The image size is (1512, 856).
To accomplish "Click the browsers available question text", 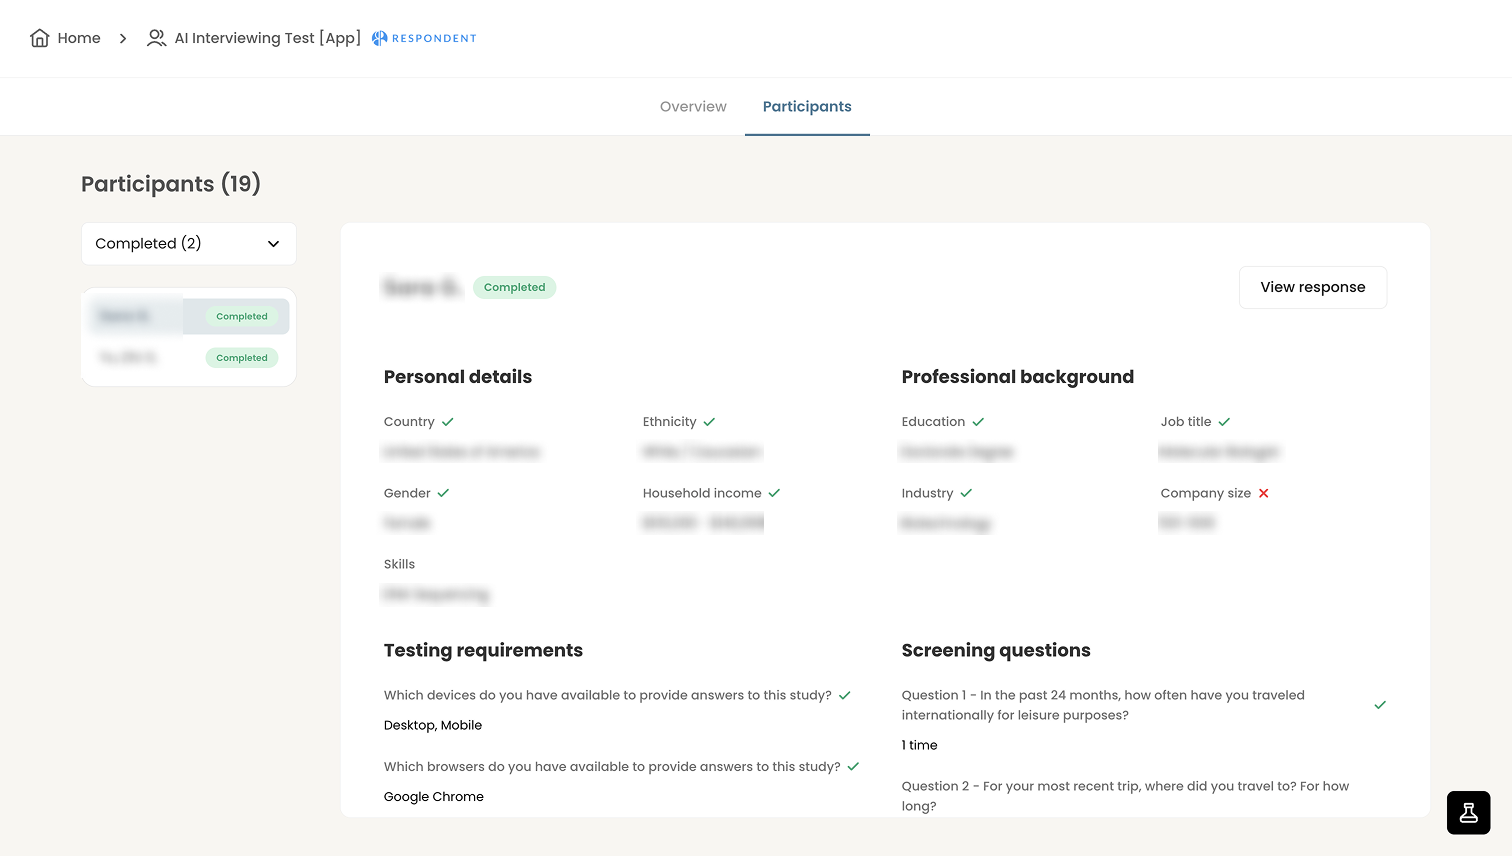I will point(612,766).
